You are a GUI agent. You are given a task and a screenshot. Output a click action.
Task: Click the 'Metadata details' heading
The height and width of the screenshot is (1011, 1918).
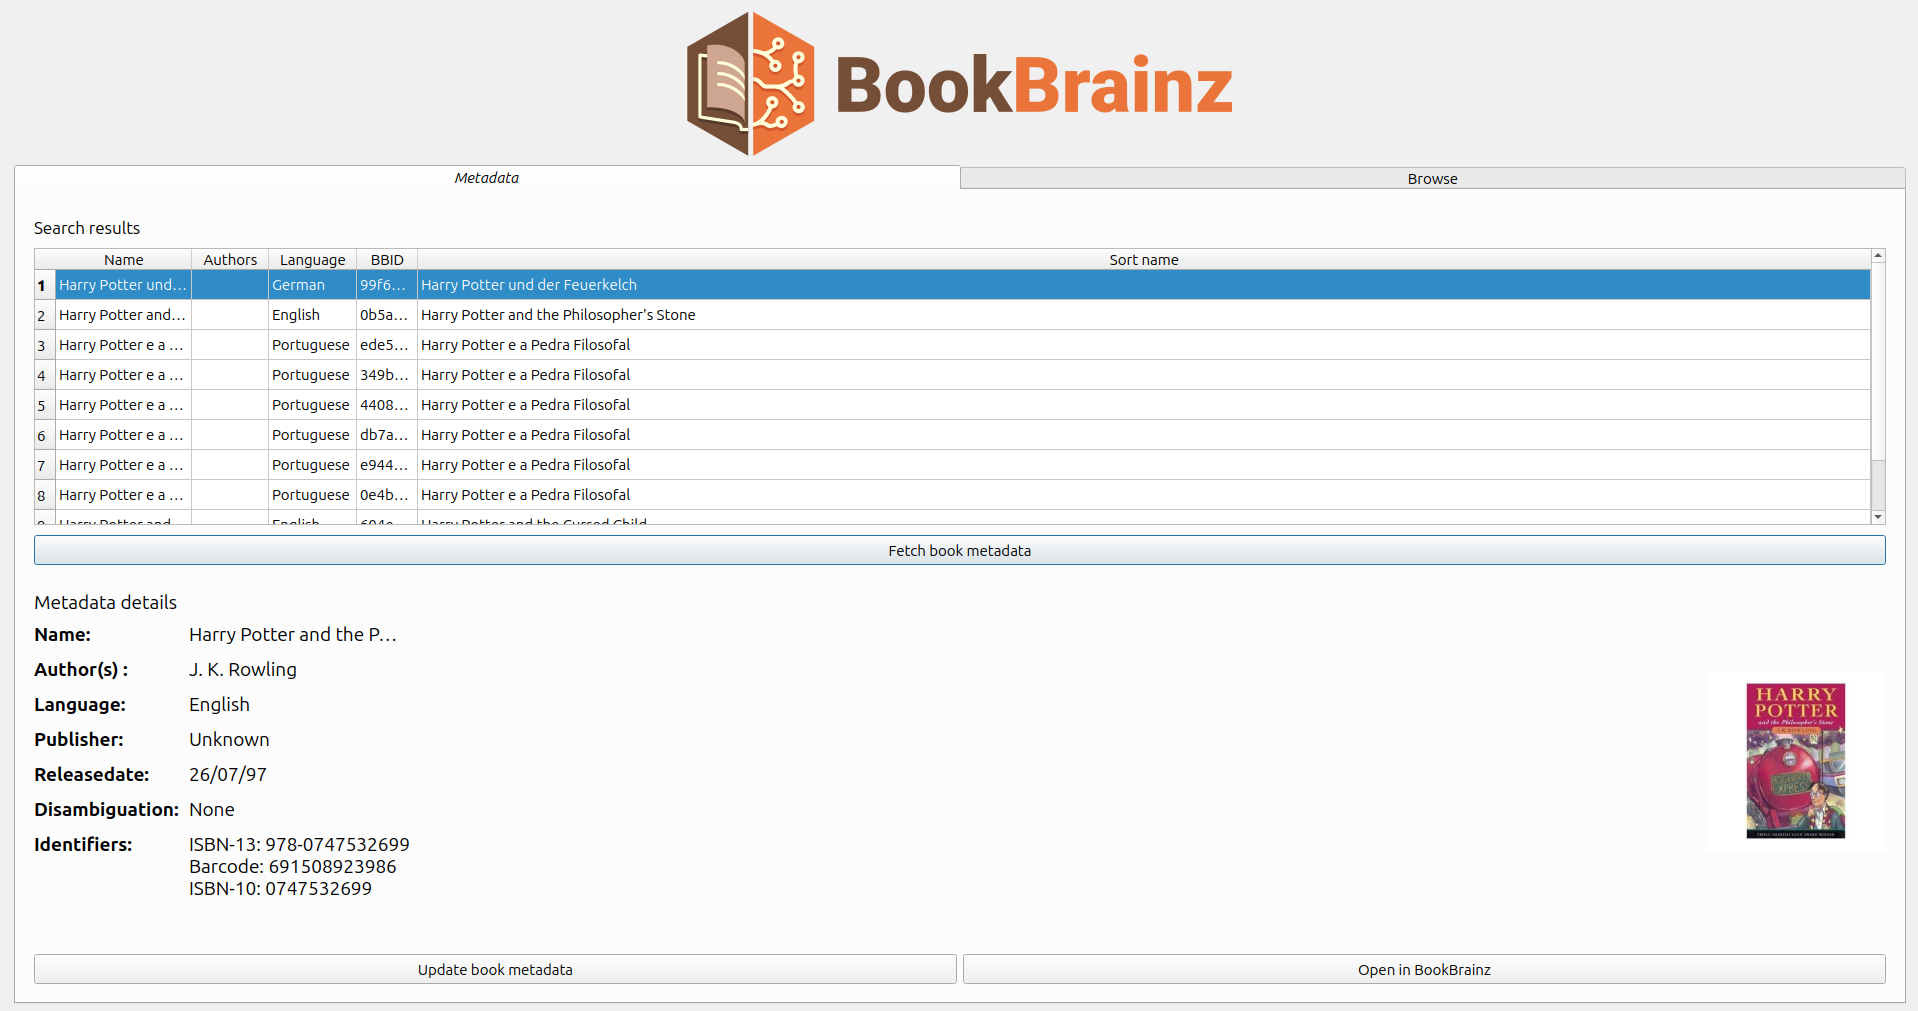(x=105, y=603)
